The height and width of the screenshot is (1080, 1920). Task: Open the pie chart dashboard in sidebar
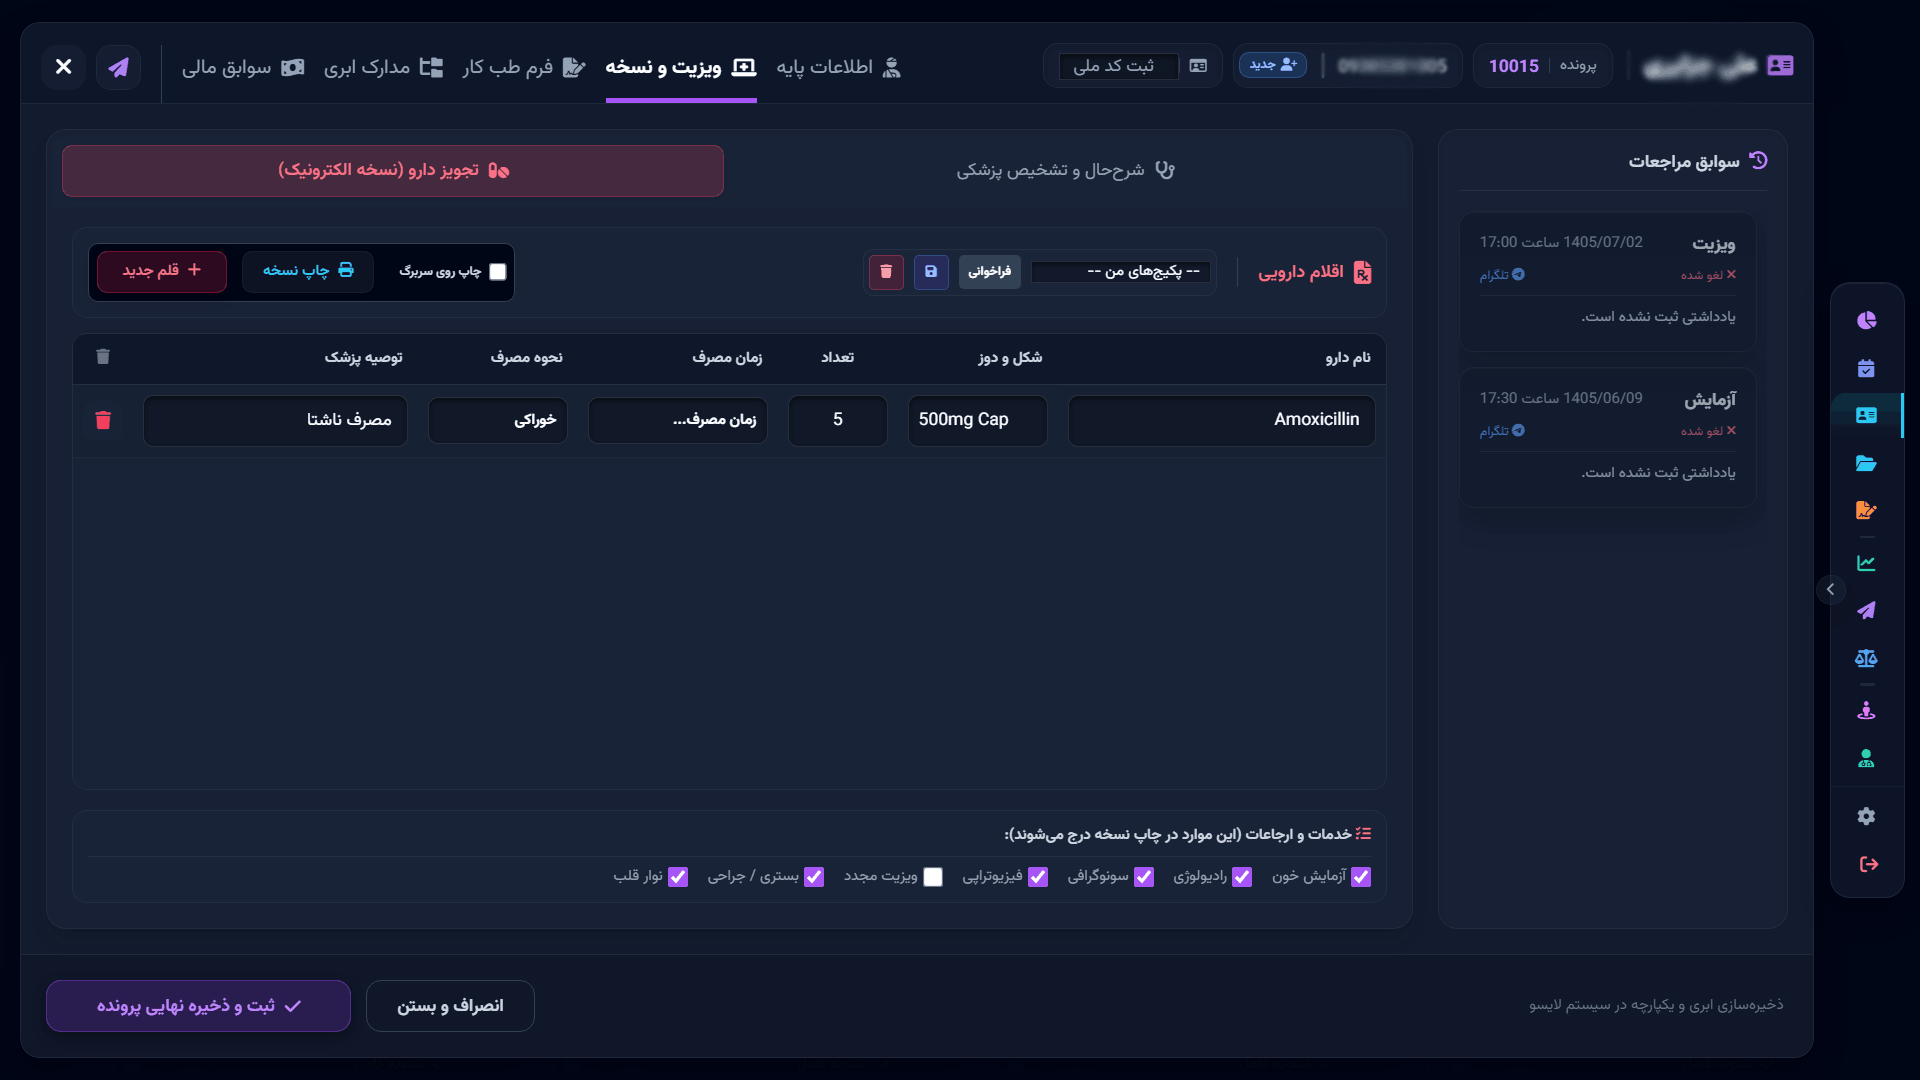pyautogui.click(x=1866, y=320)
